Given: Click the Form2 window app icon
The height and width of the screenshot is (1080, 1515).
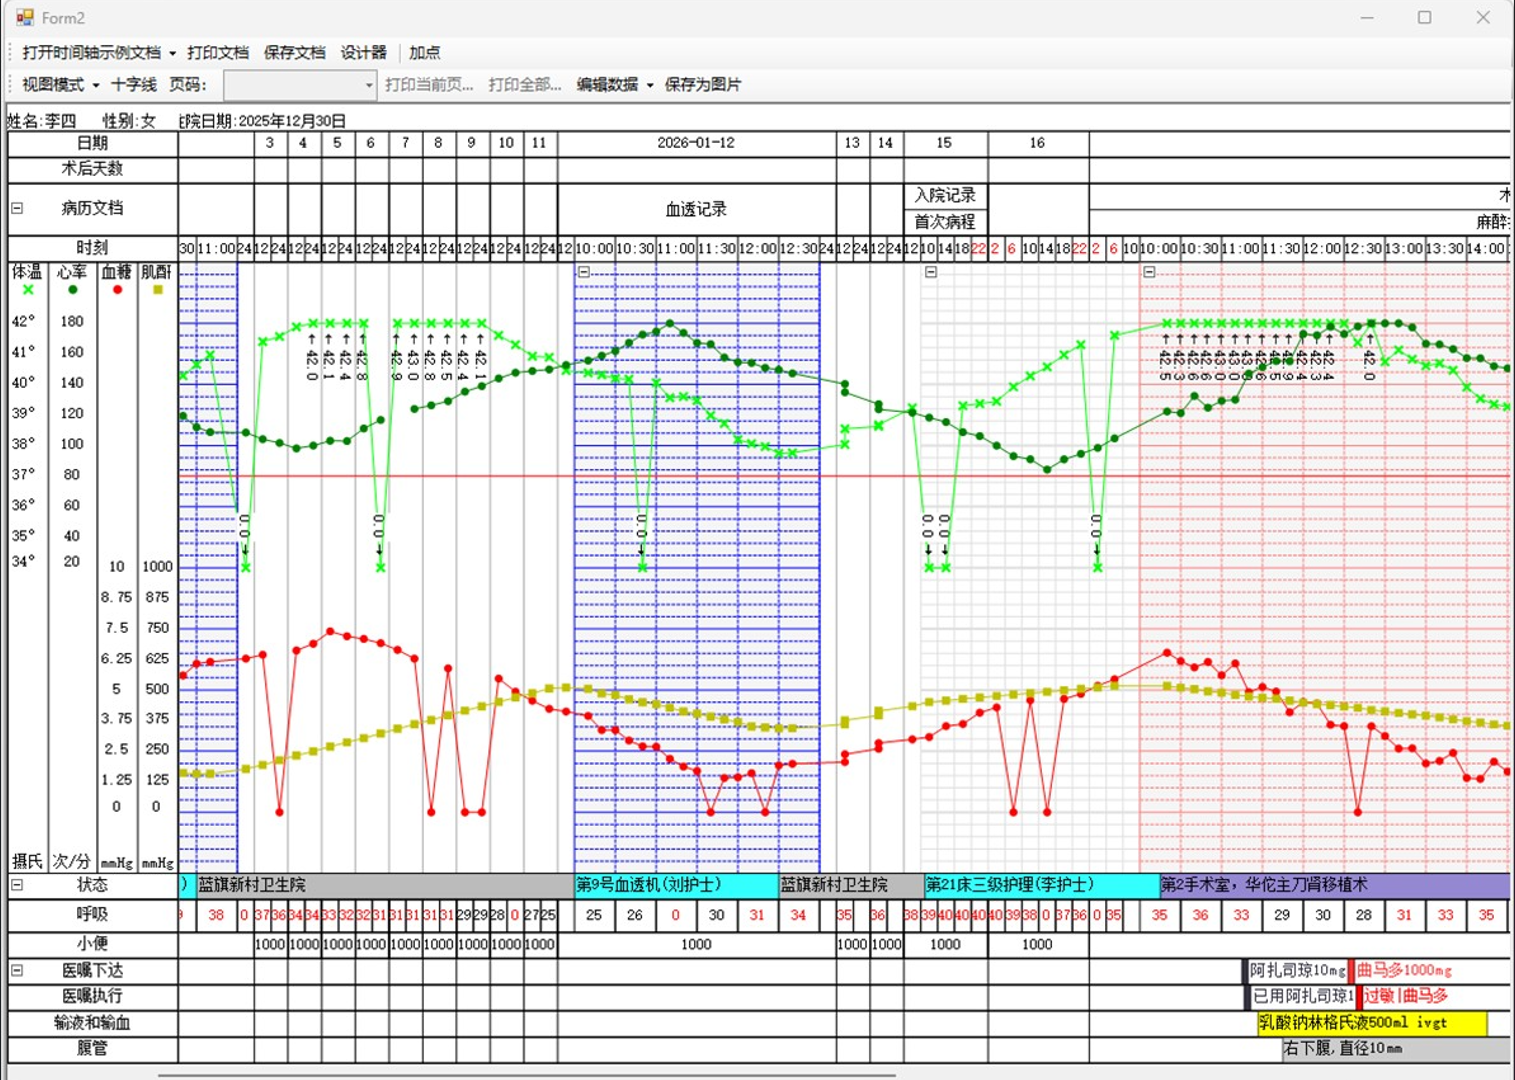Looking at the screenshot, I should (x=24, y=17).
